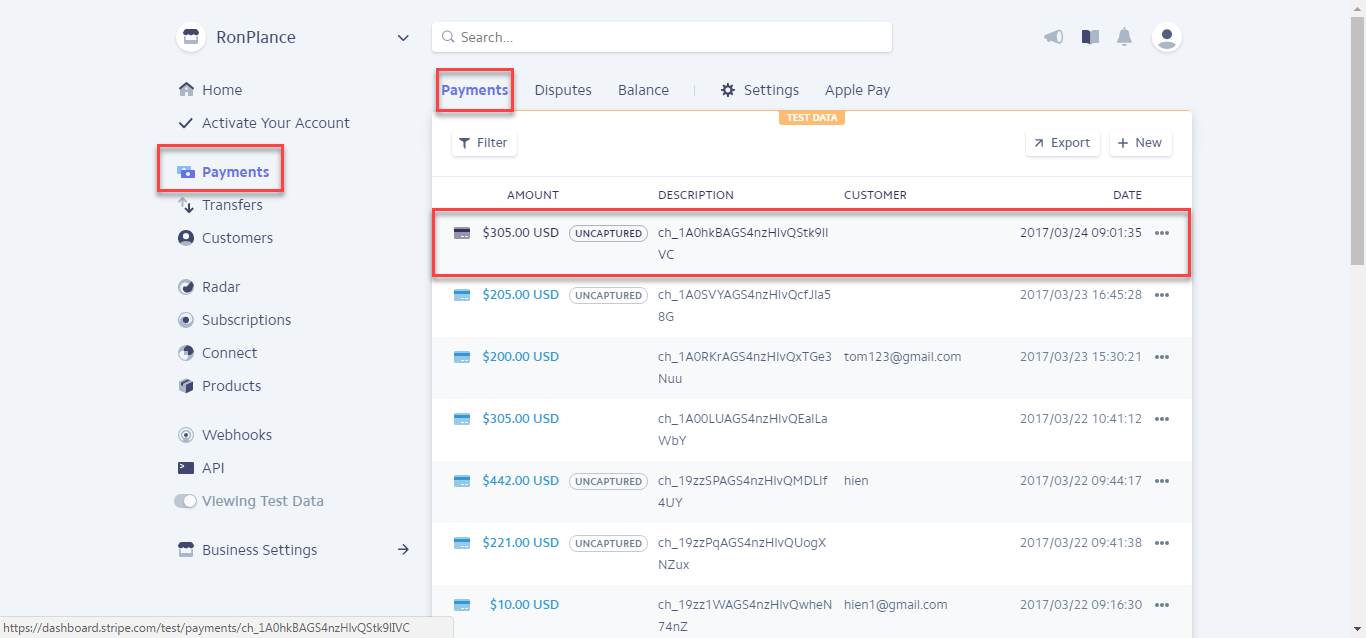Open the documentation book icon
The width and height of the screenshot is (1366, 638).
tap(1090, 37)
